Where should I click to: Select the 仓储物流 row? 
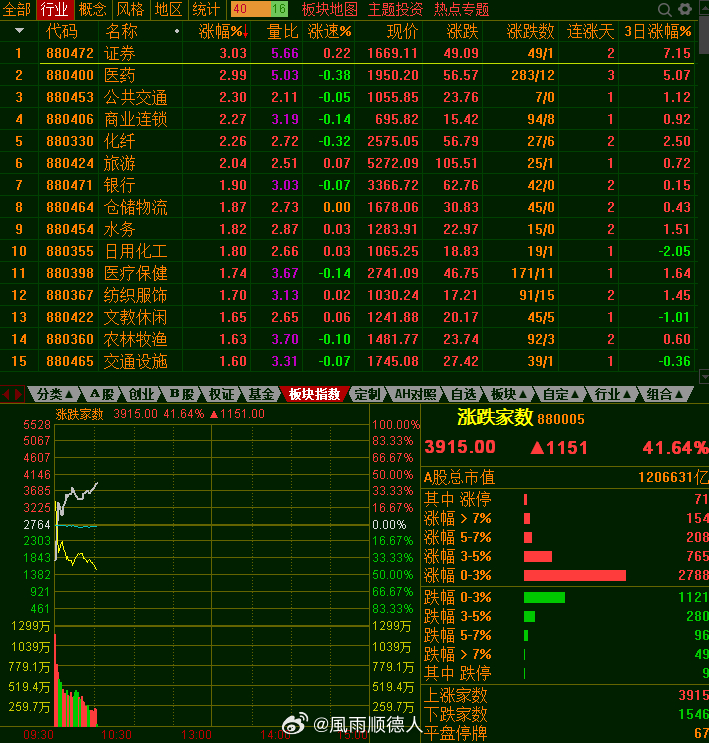tap(348, 207)
